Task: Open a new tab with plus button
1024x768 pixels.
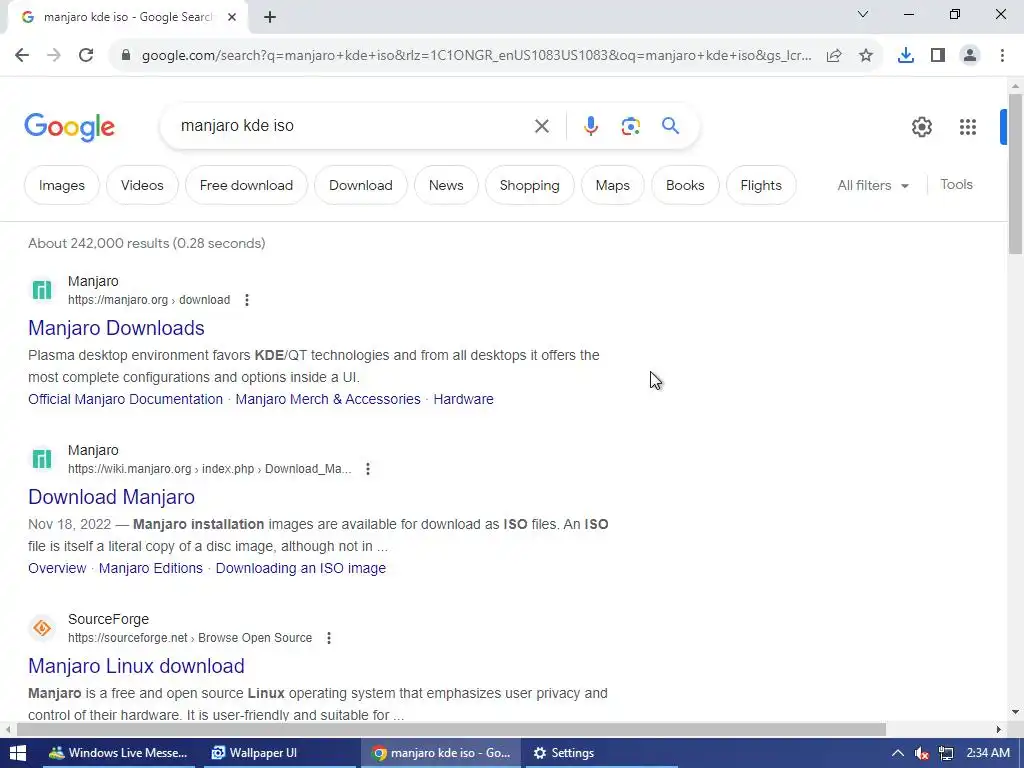Action: [x=270, y=18]
